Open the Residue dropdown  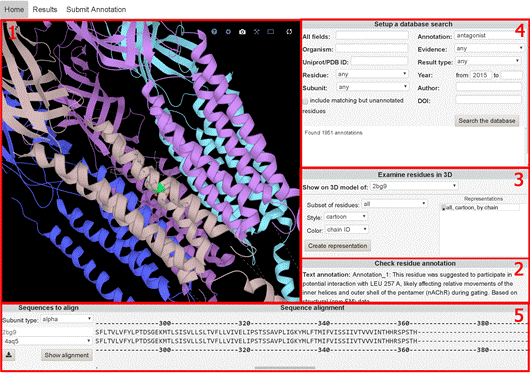[x=372, y=74]
